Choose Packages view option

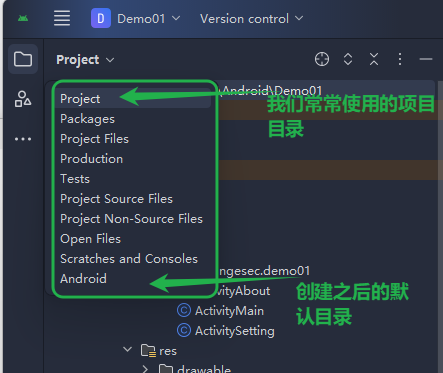click(x=87, y=119)
